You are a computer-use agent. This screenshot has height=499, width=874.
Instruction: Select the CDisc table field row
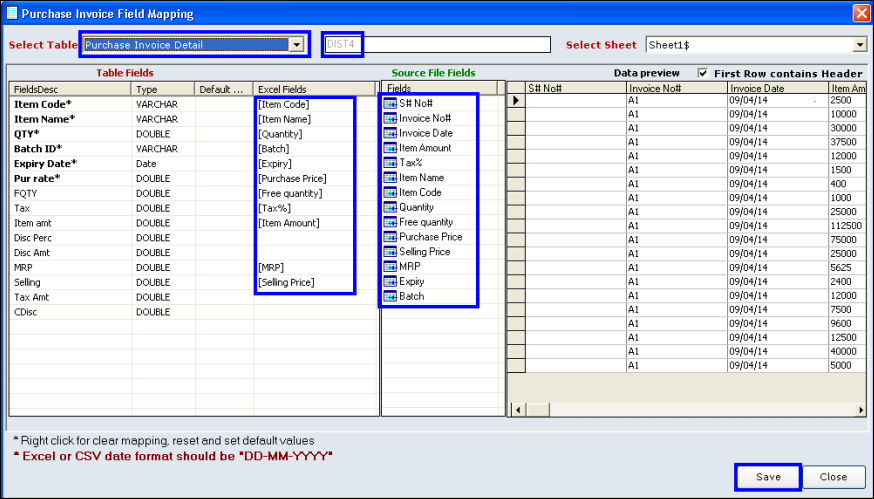coord(194,312)
